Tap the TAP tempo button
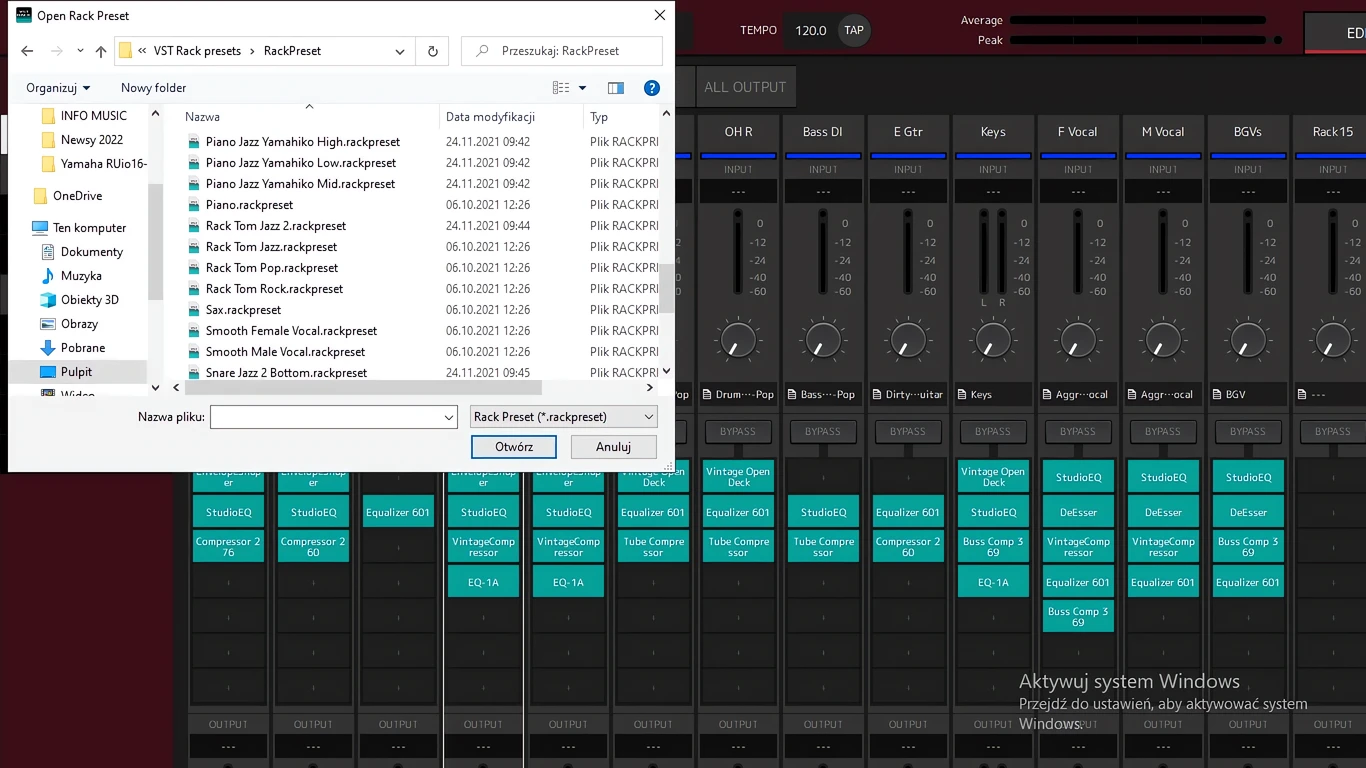Screen dimensions: 1366x768 click(x=854, y=30)
